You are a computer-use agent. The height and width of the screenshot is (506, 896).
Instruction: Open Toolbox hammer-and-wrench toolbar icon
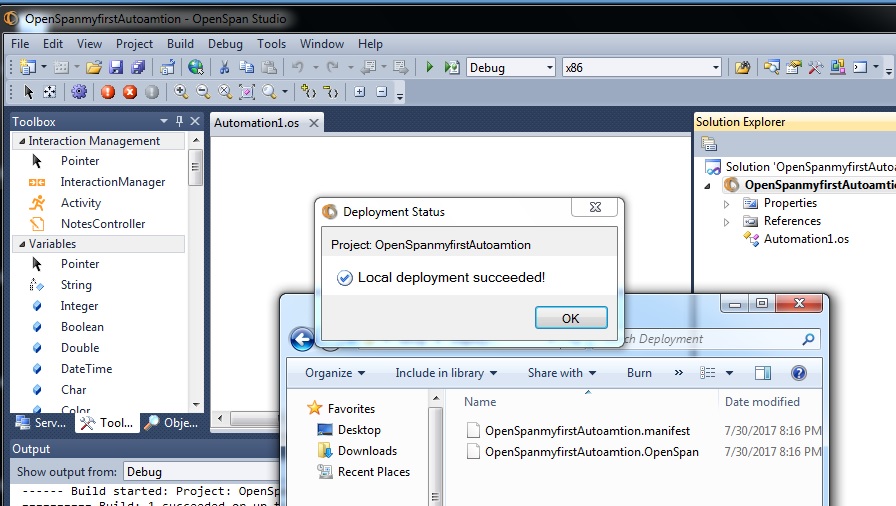815,67
